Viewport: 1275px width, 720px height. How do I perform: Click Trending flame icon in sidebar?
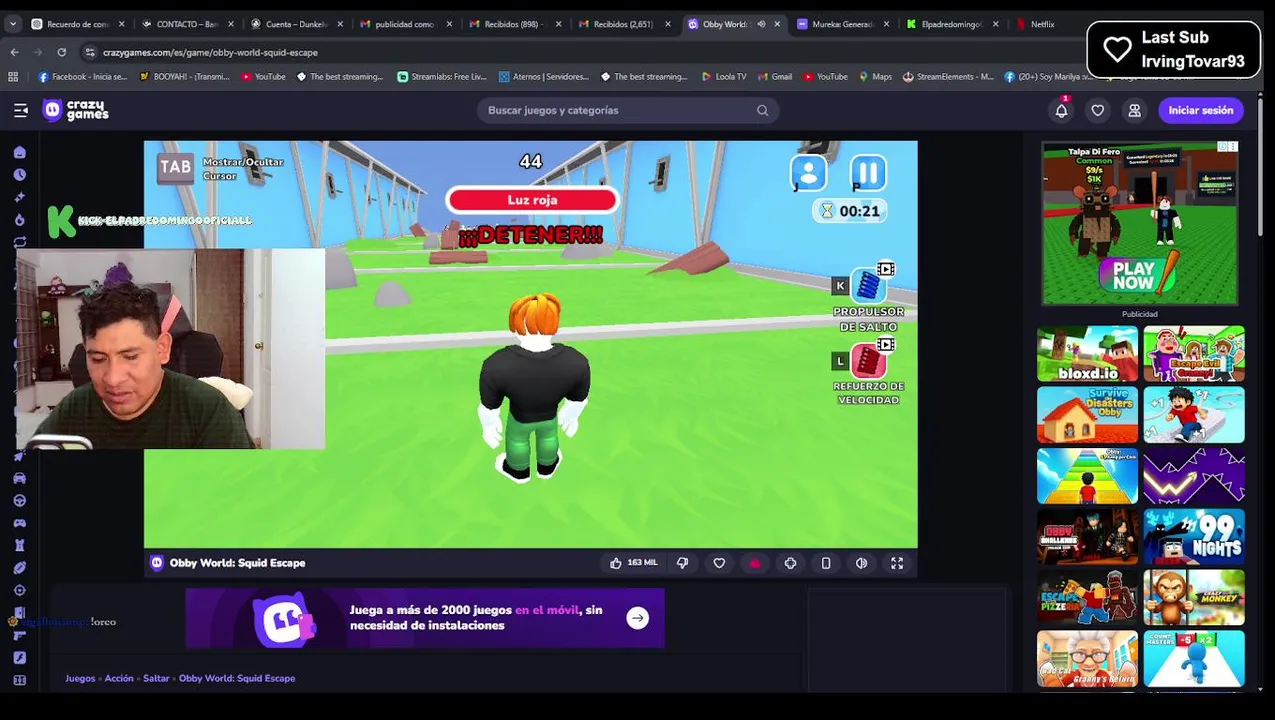pos(19,220)
